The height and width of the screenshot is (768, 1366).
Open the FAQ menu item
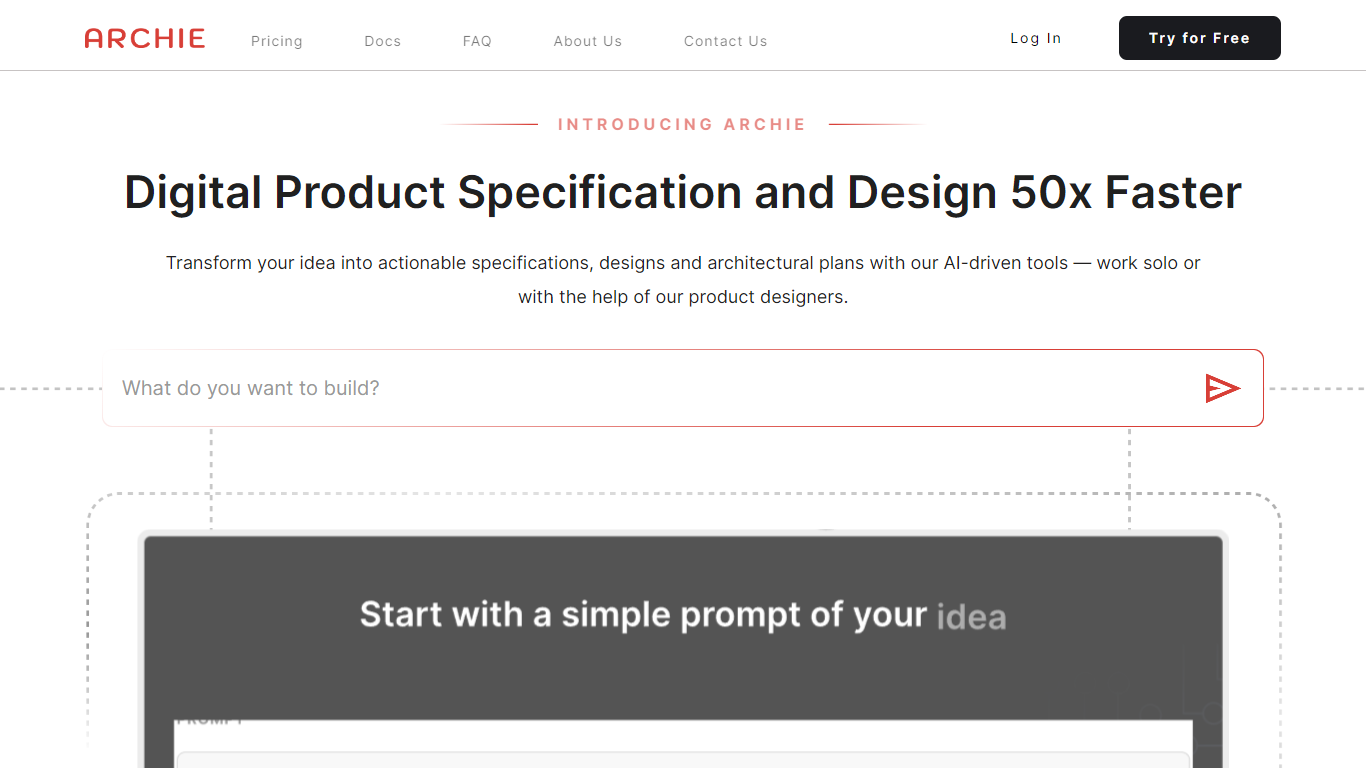(477, 41)
